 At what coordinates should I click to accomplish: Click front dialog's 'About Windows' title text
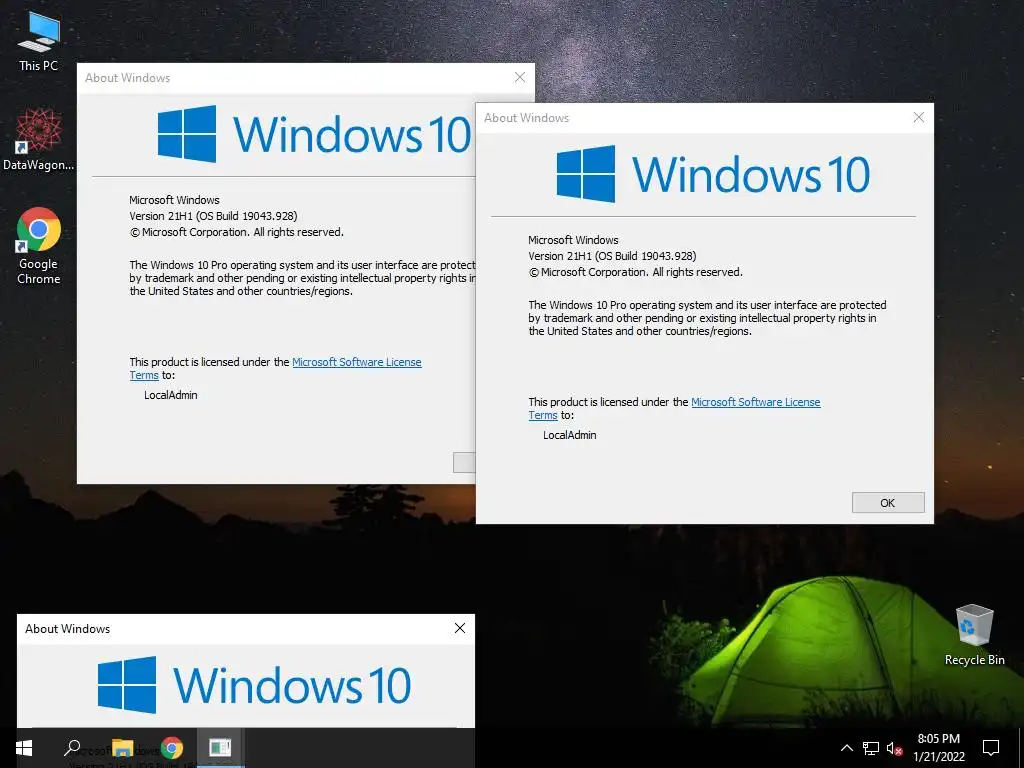pos(526,118)
